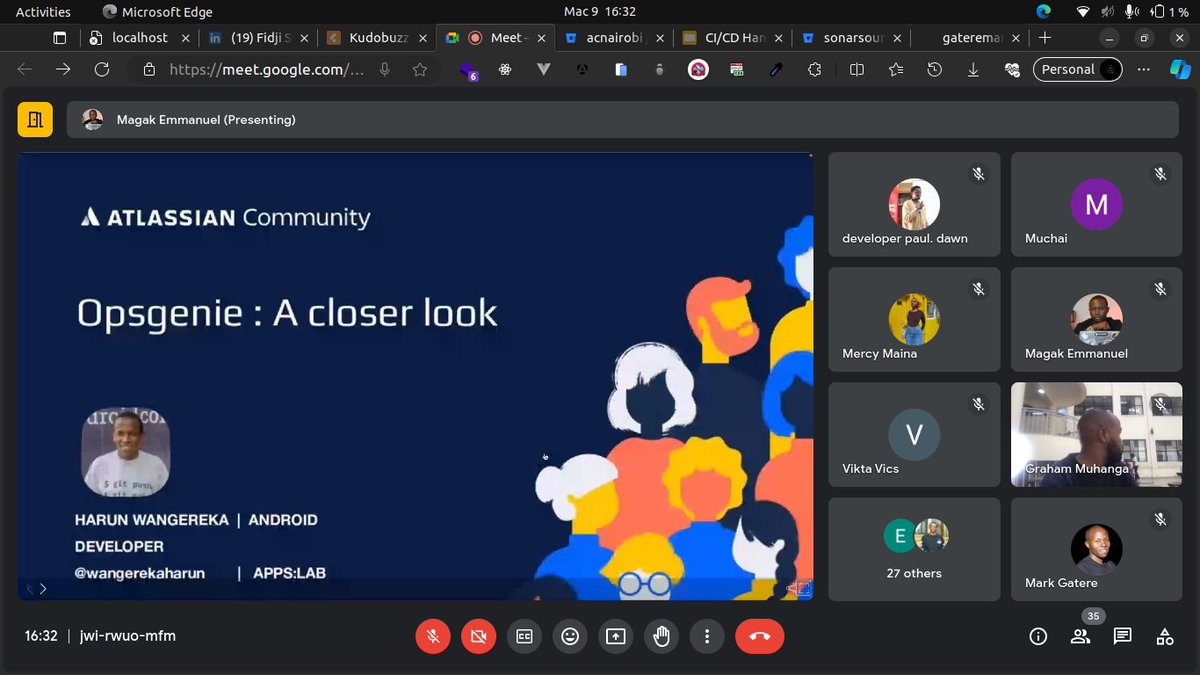Image resolution: width=1200 pixels, height=675 pixels.
Task: Open React Developer Tools extension icon
Action: pyautogui.click(x=506, y=69)
